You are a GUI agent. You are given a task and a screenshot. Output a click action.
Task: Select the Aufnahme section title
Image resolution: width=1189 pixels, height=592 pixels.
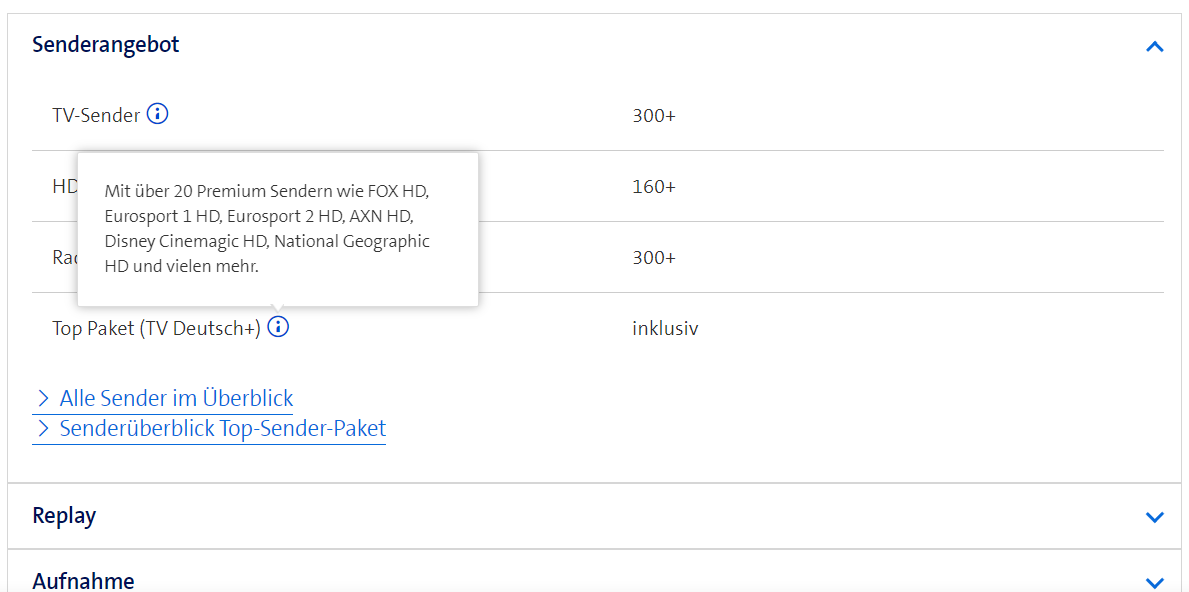[83, 580]
